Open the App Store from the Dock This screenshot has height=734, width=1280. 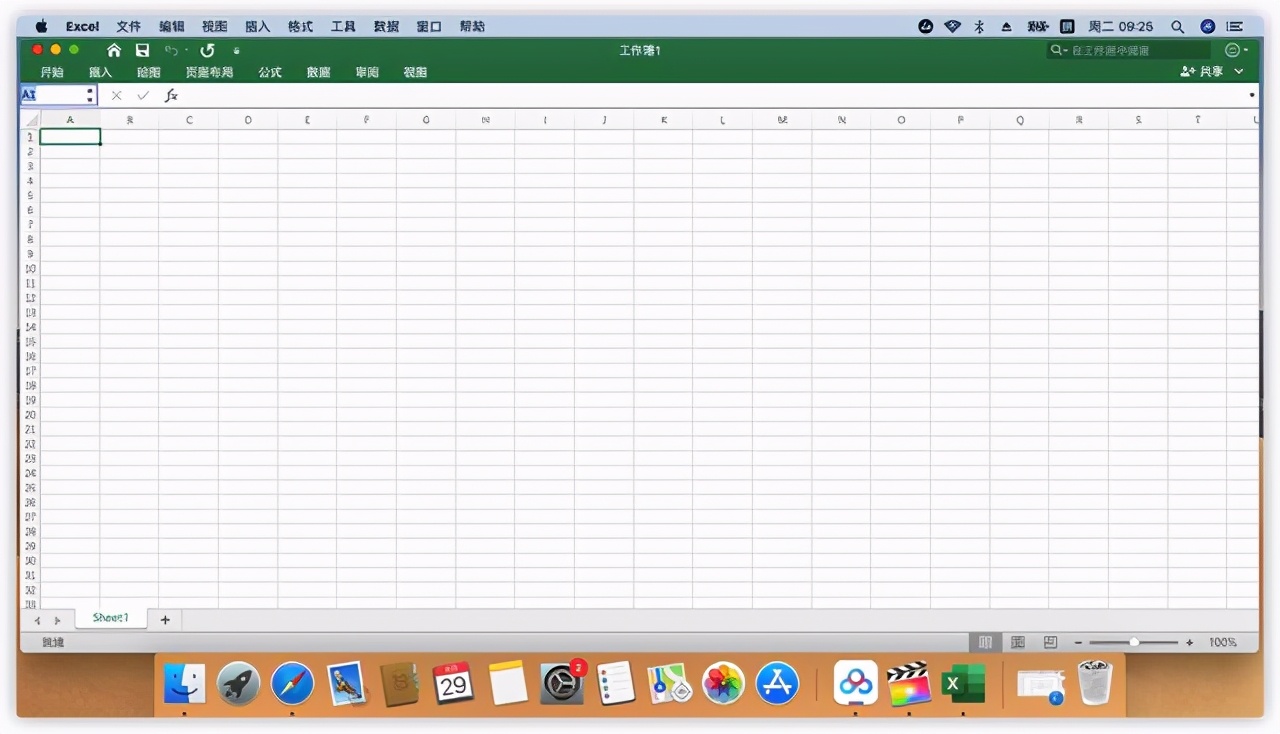tap(777, 684)
